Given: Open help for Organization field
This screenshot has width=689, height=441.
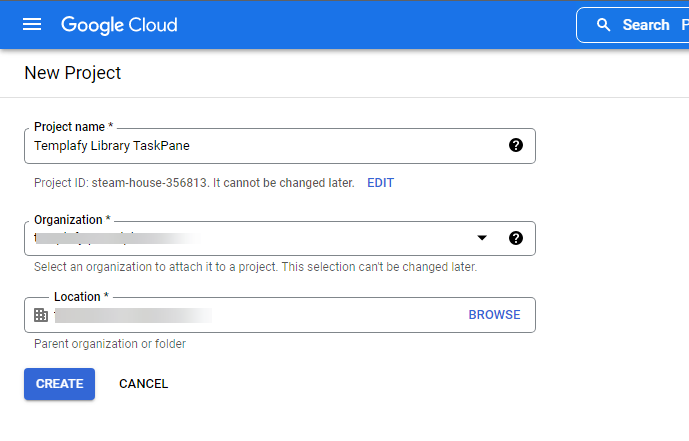Looking at the screenshot, I should coord(516,238).
